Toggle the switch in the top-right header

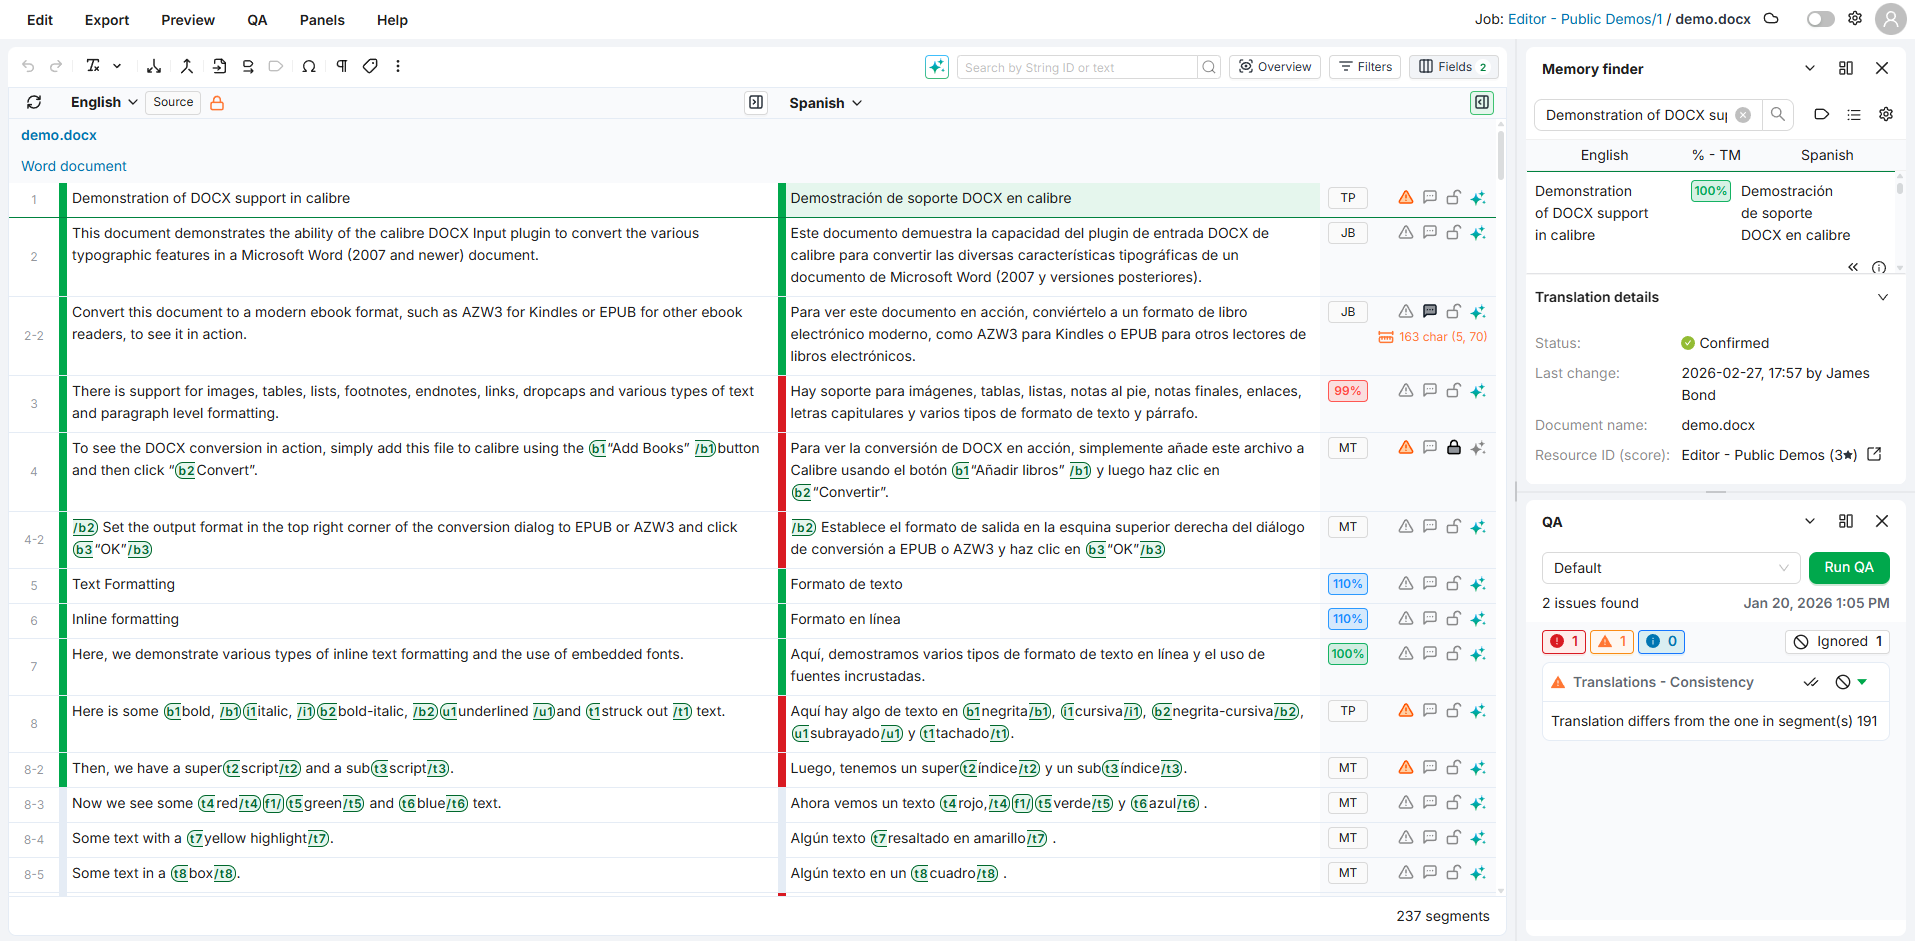[x=1820, y=19]
